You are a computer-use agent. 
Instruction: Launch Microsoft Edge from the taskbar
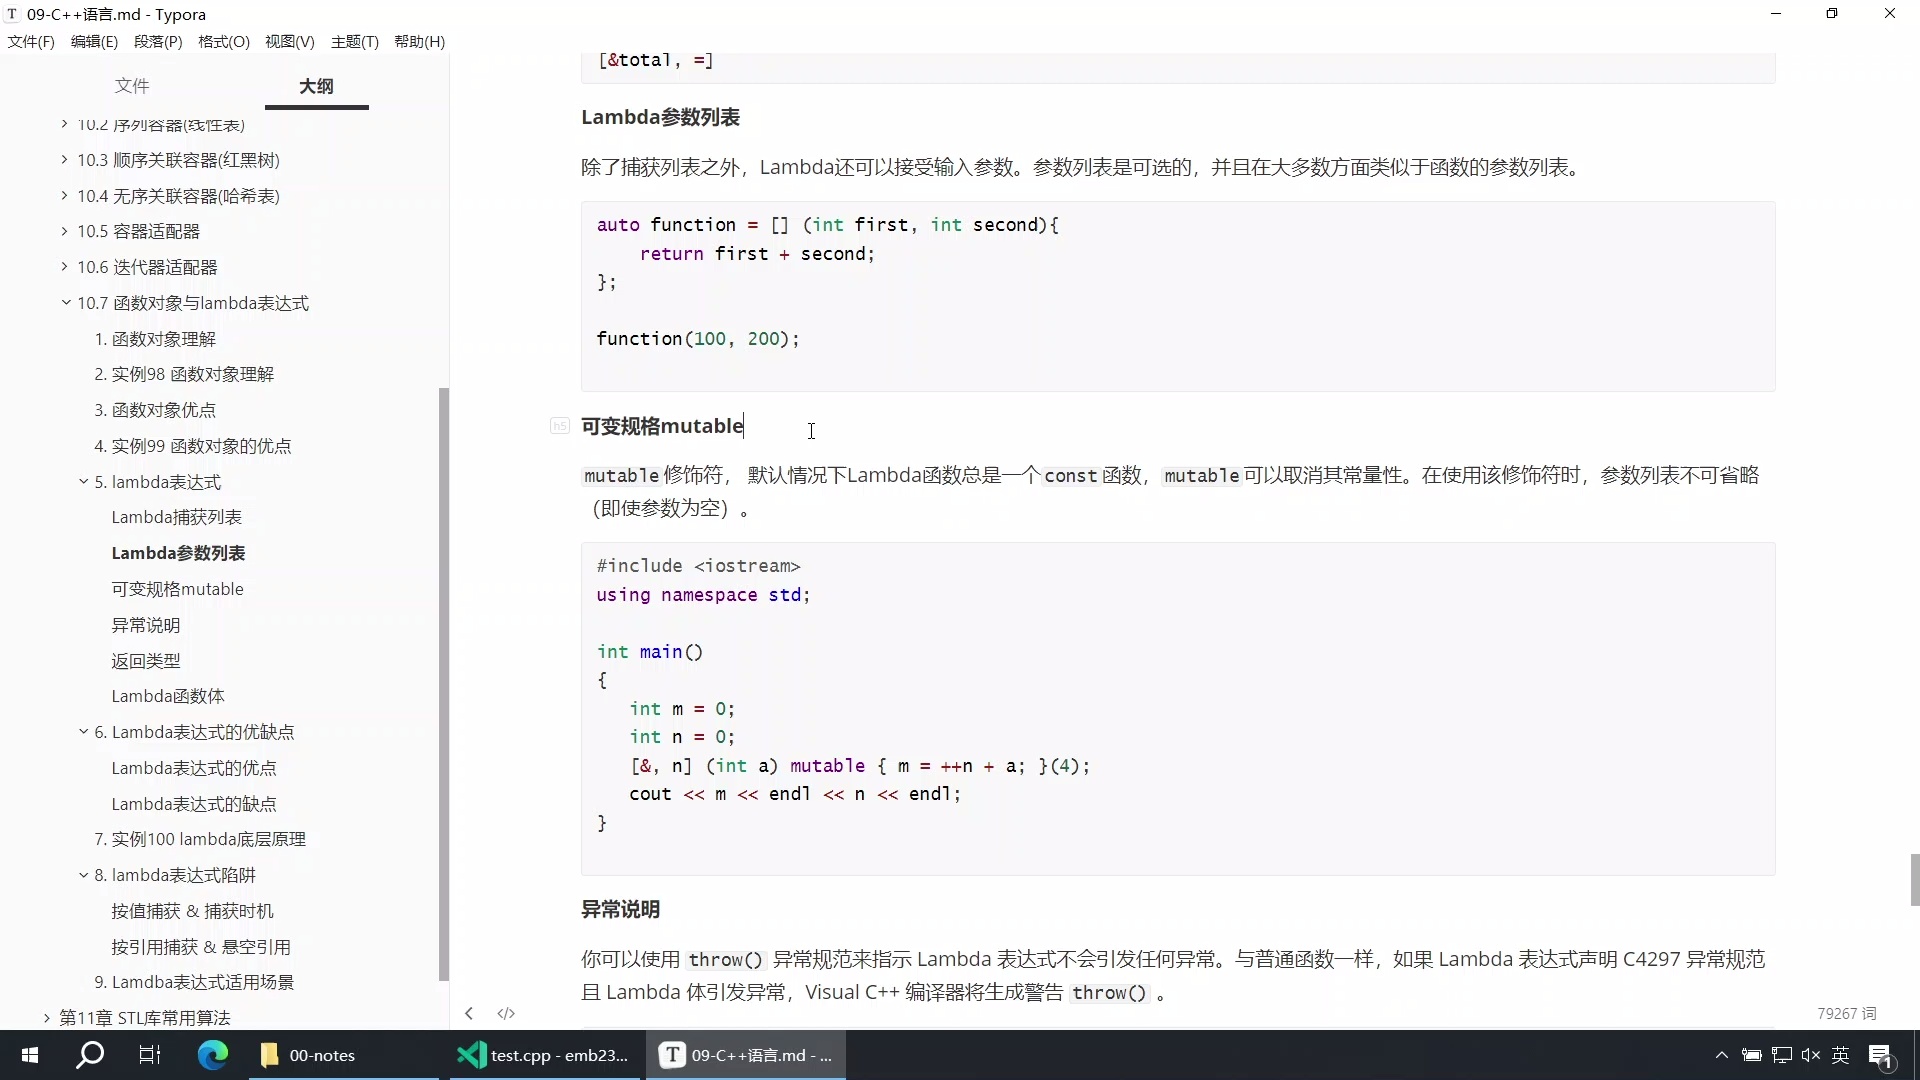(212, 1055)
